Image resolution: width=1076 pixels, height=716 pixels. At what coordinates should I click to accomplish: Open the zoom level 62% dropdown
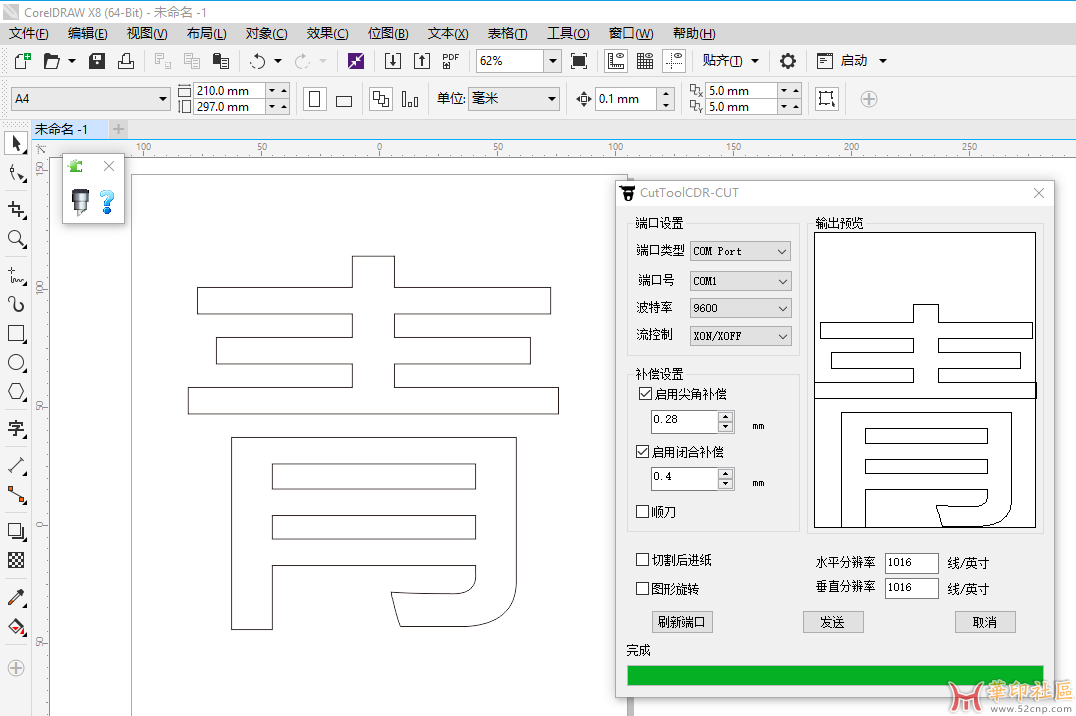[x=552, y=61]
